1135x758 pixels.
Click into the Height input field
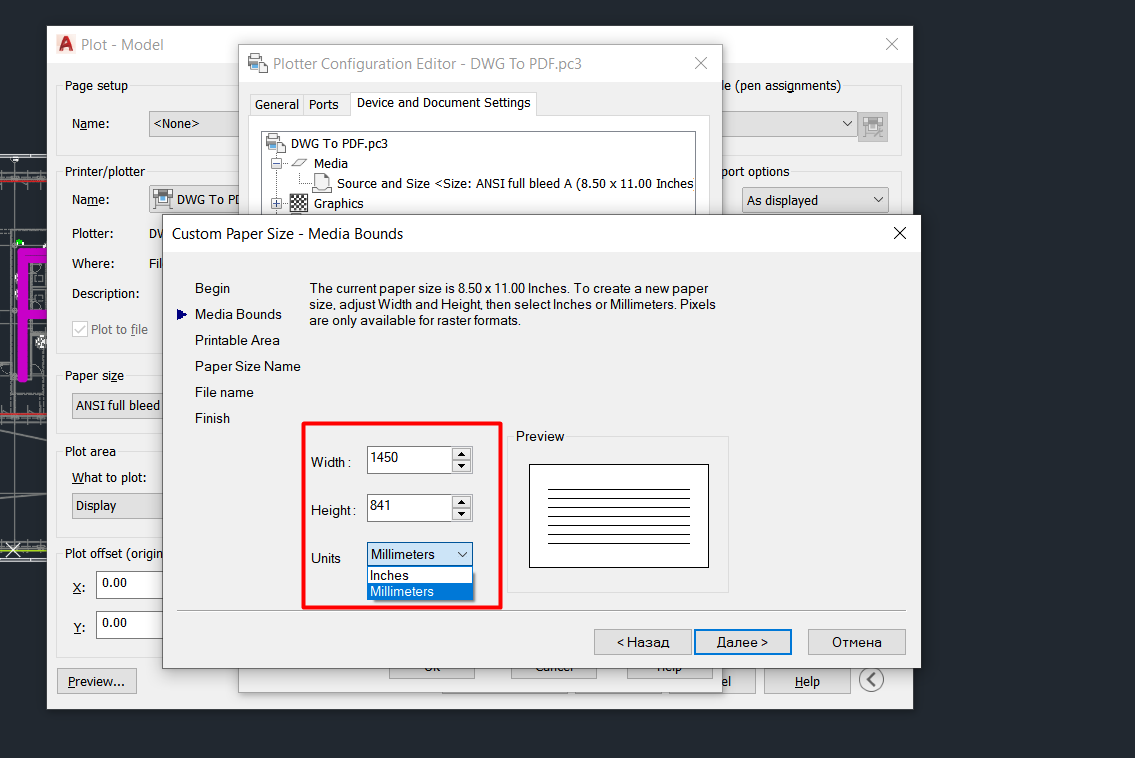point(410,508)
